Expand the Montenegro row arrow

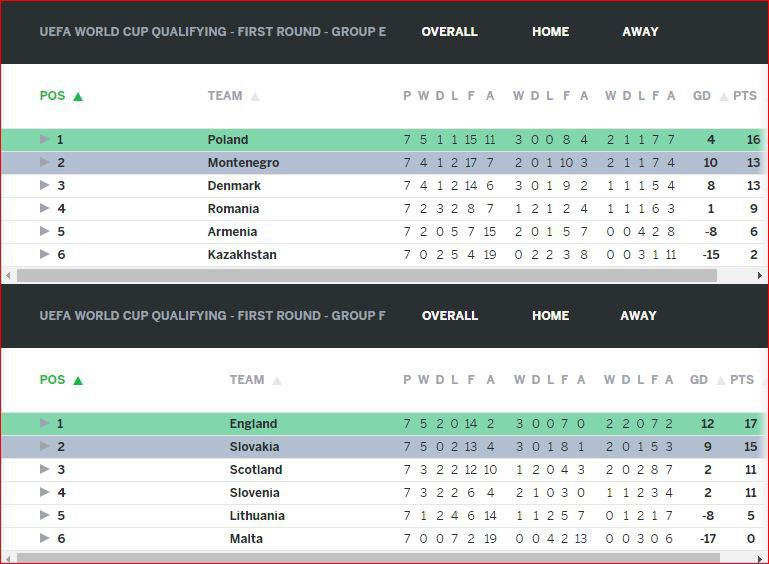click(x=44, y=162)
